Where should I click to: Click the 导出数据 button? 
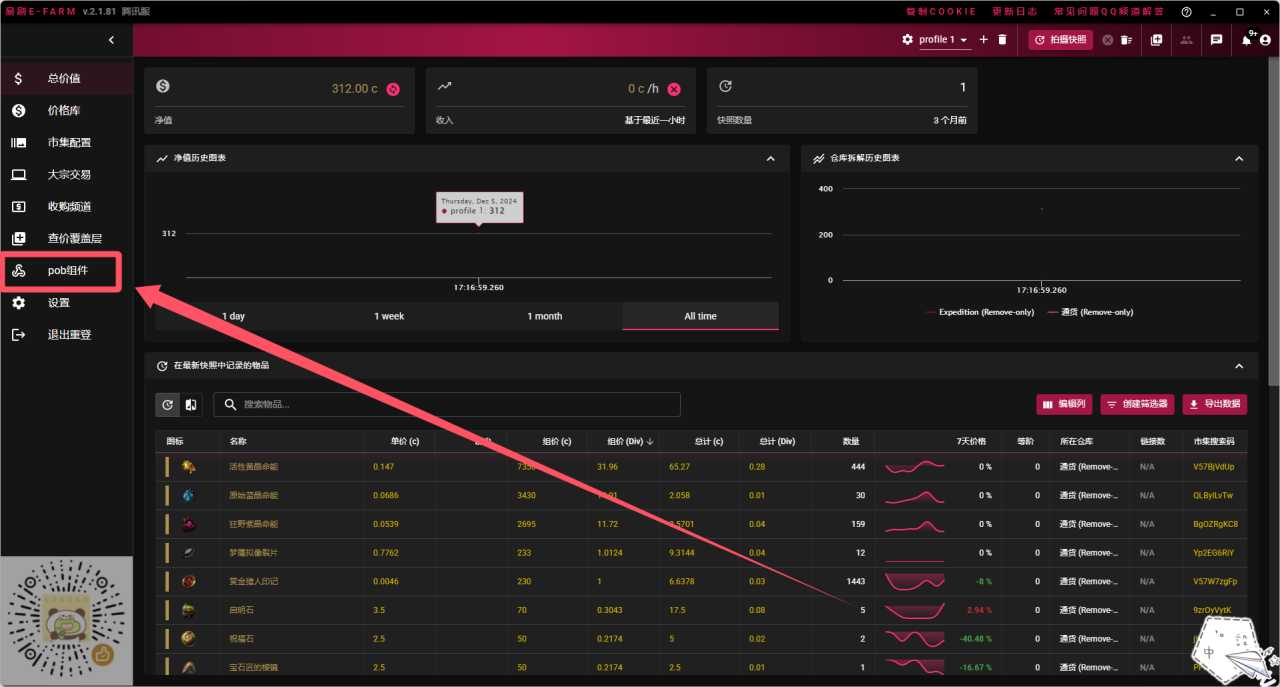(x=1214, y=404)
